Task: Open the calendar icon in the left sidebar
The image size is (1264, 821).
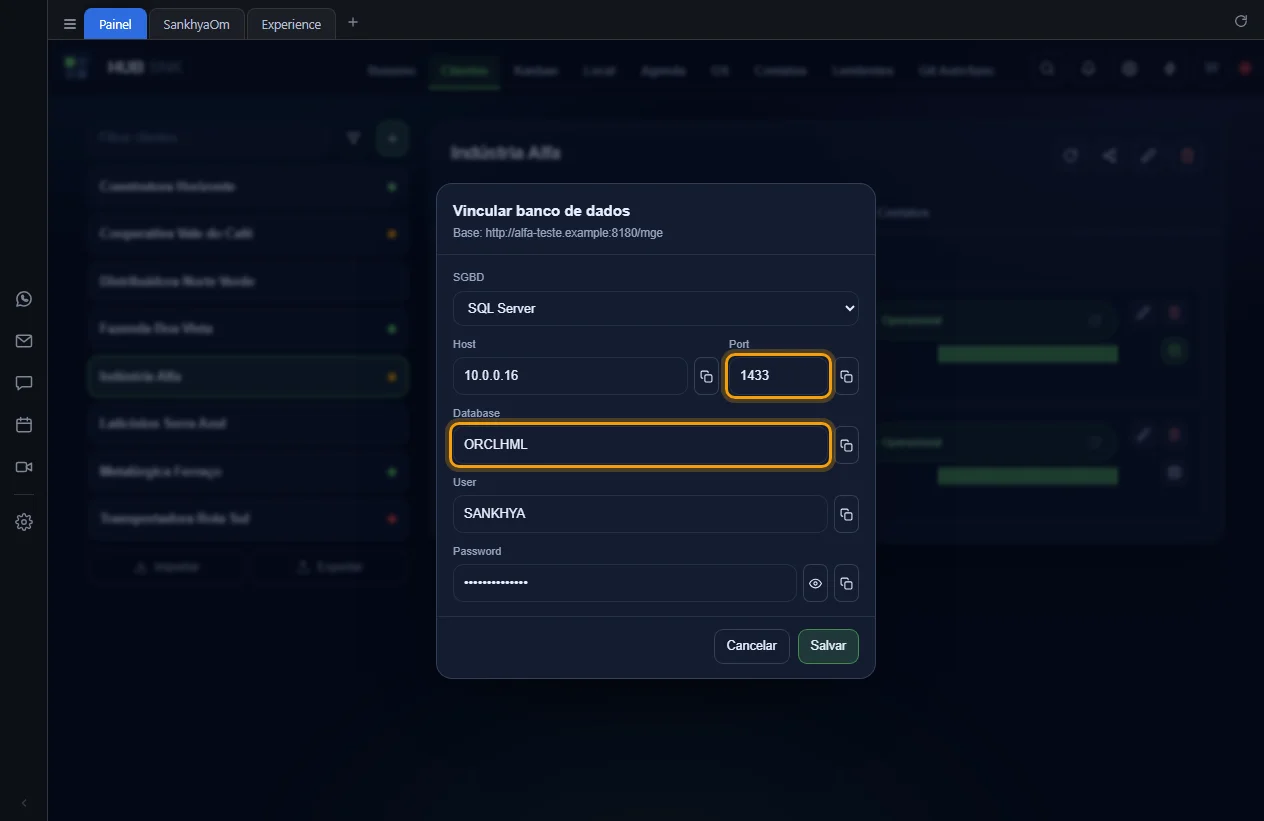Action: point(24,425)
